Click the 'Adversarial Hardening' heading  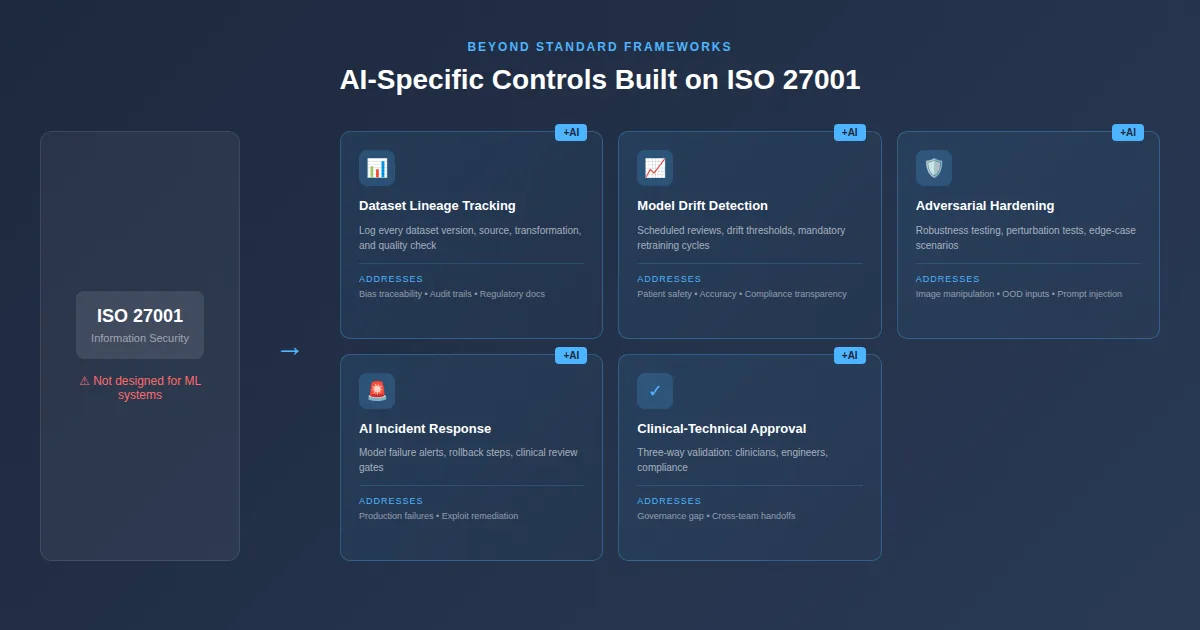point(985,206)
